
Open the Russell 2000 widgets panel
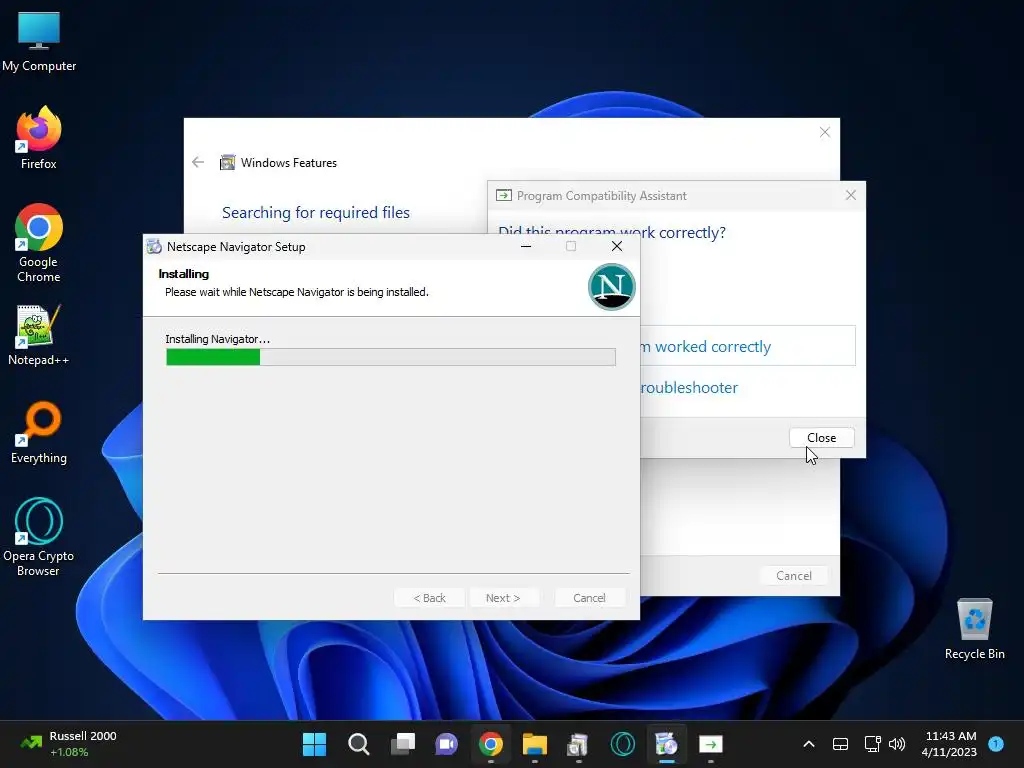[69, 744]
